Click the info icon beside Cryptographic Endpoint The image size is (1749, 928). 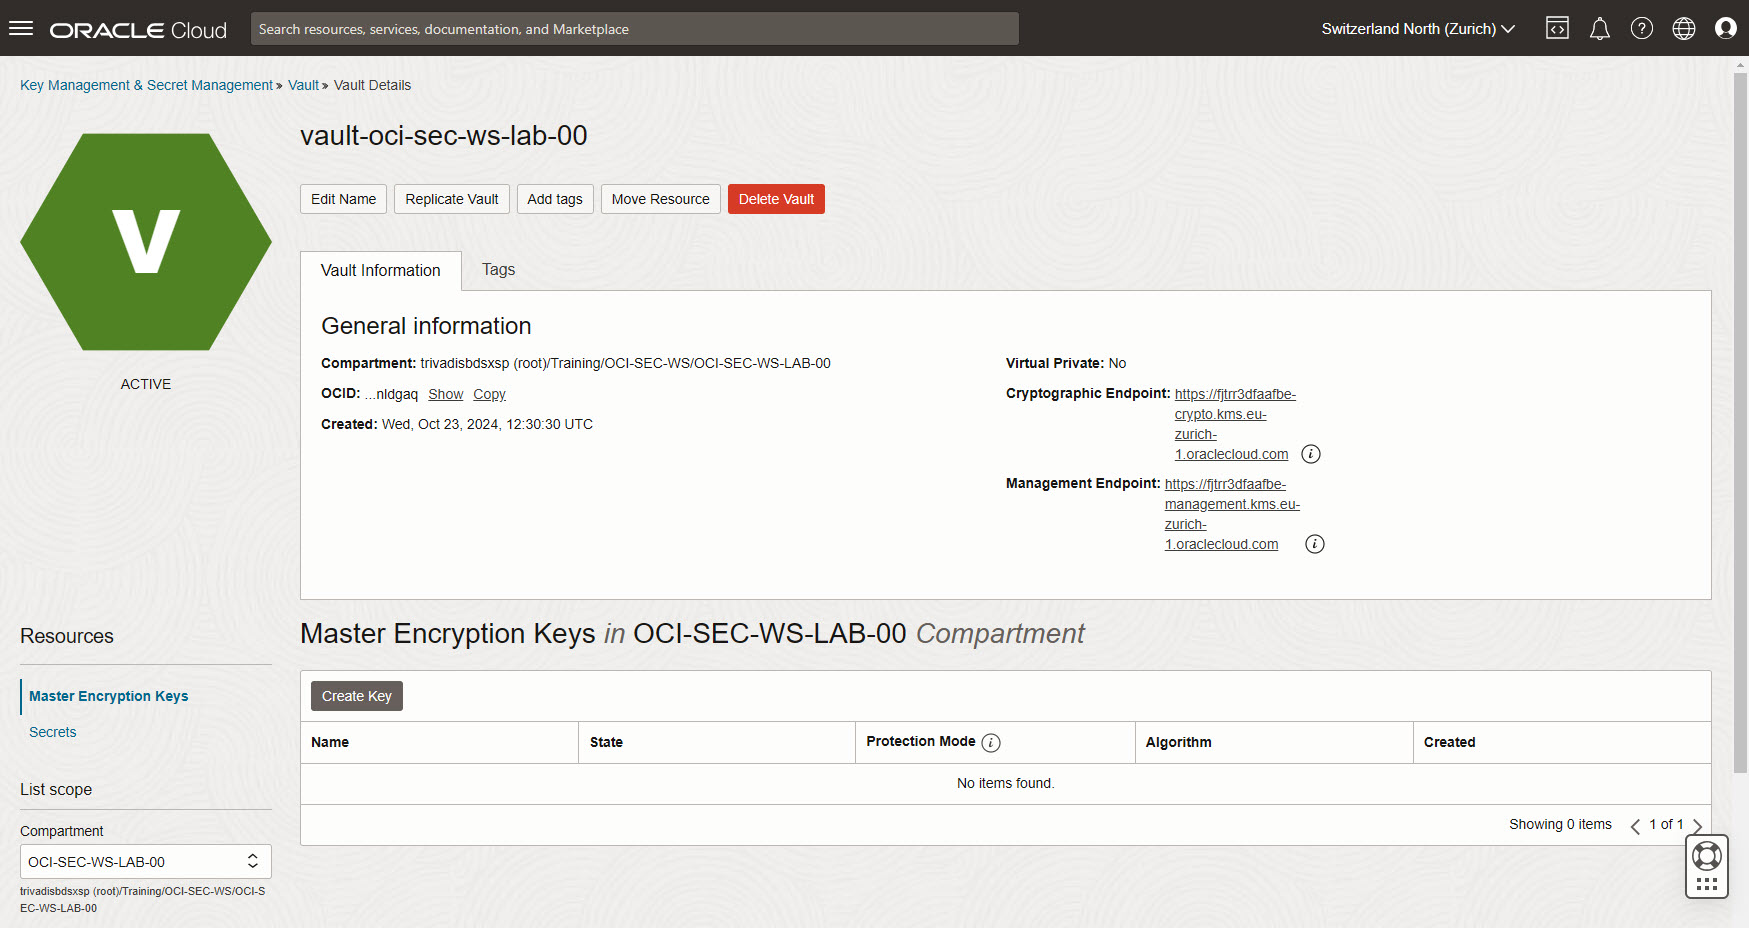pos(1311,454)
